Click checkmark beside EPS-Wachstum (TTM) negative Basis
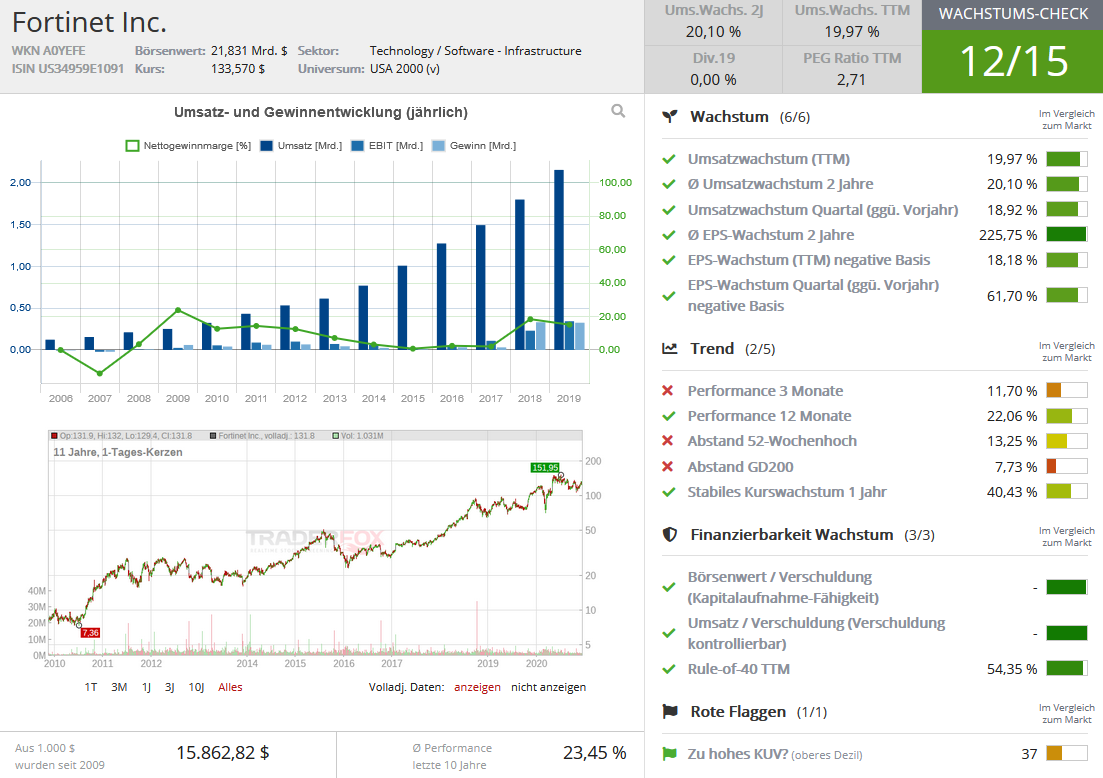The height and width of the screenshot is (778, 1103). 668,260
